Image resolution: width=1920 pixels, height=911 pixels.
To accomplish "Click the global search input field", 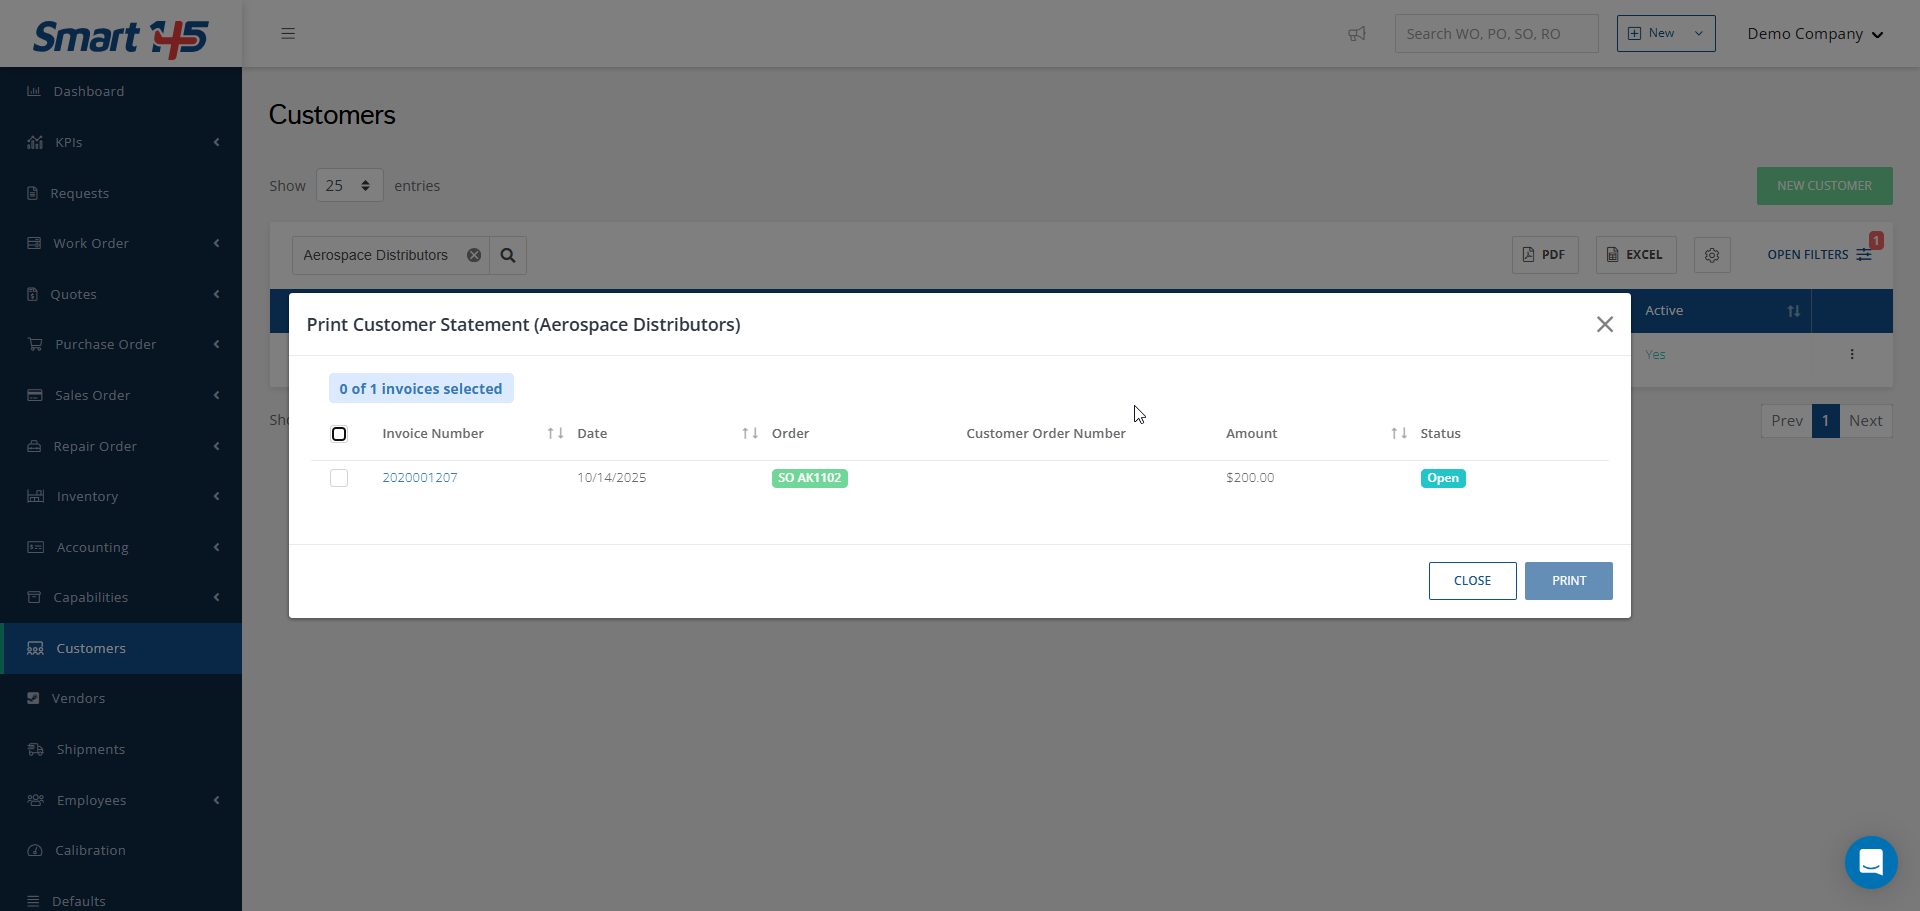I will (x=1495, y=34).
